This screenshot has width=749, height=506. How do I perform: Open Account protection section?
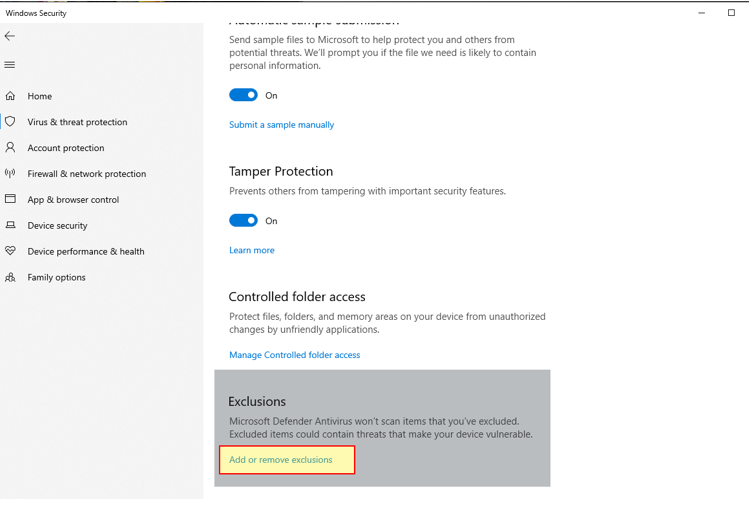coord(66,148)
